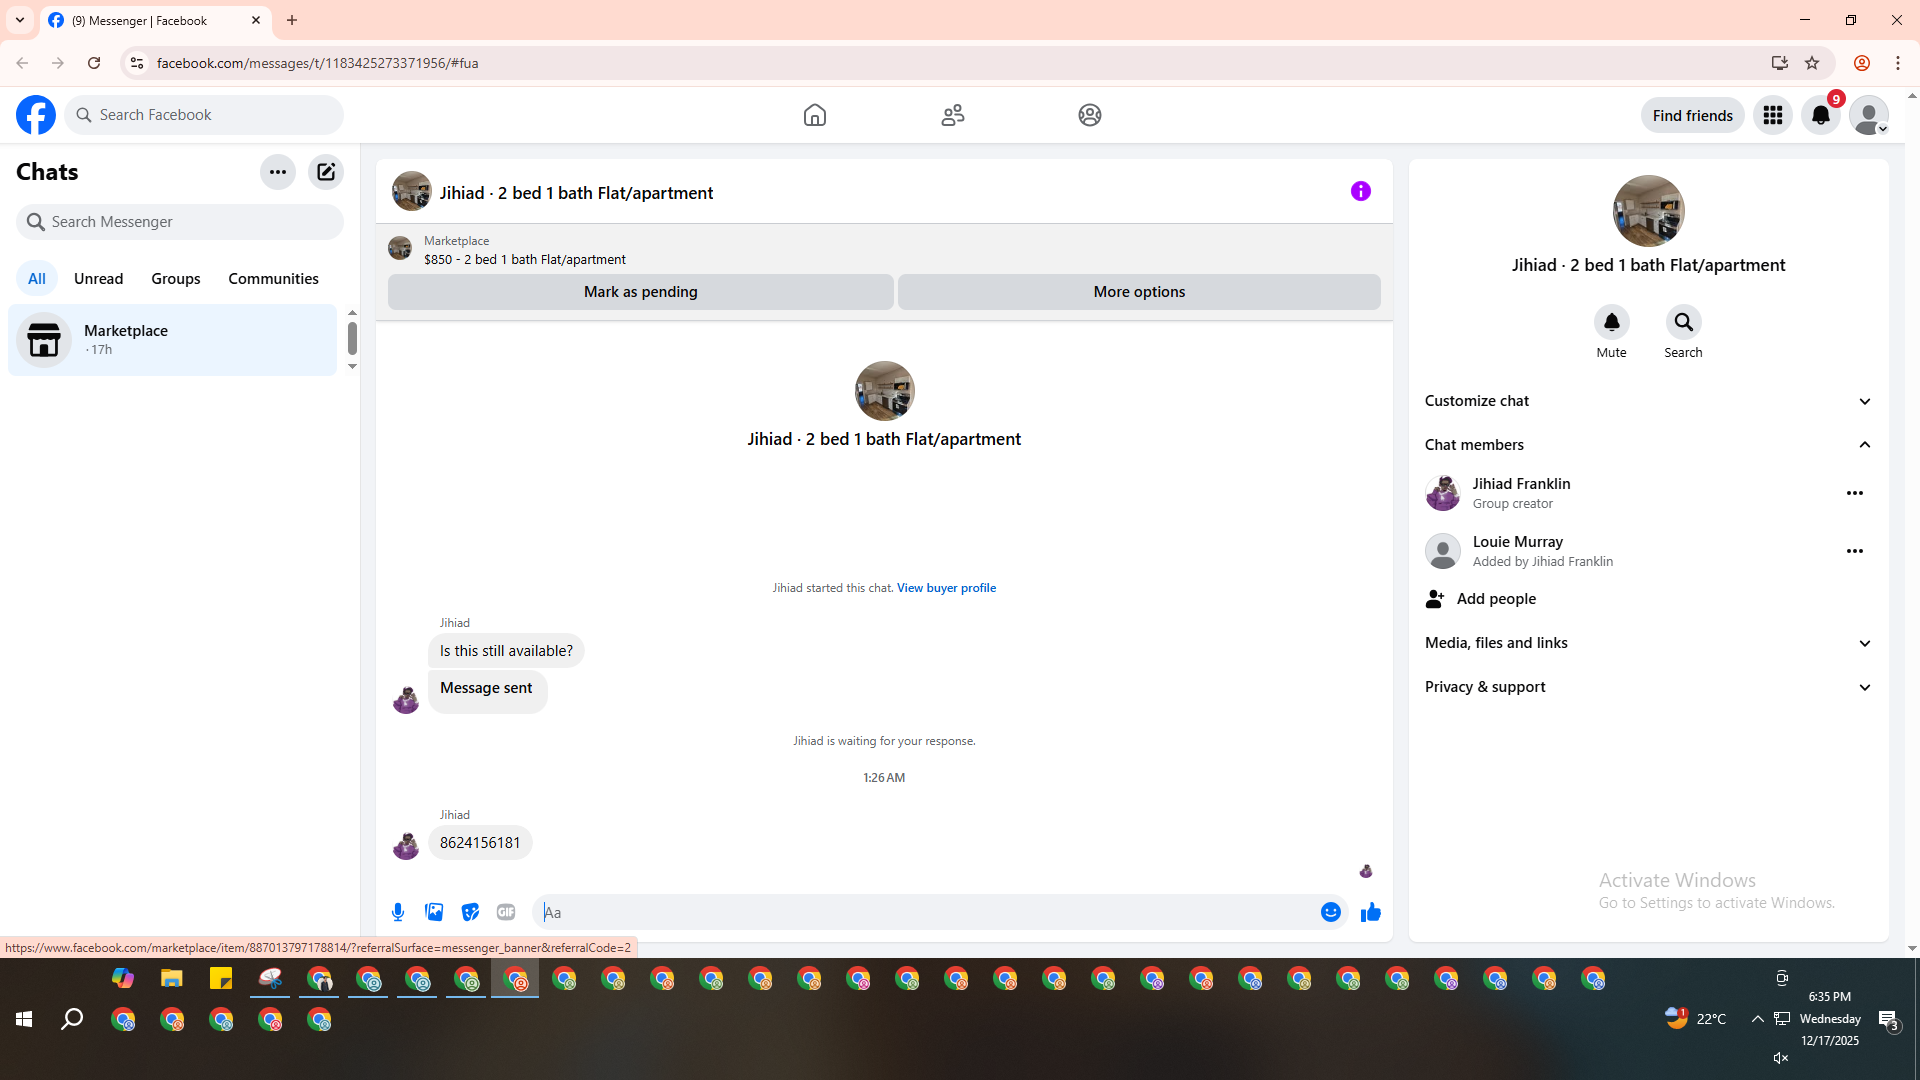Open the View buyer profile link
Image resolution: width=1920 pixels, height=1080 pixels.
(946, 588)
